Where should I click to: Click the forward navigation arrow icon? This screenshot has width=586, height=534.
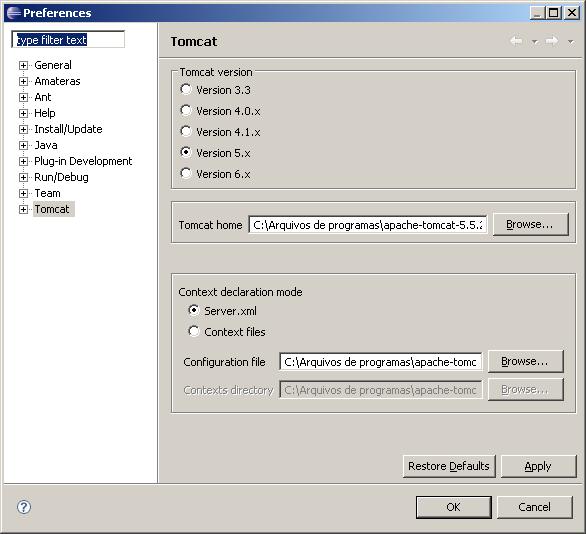tap(552, 41)
